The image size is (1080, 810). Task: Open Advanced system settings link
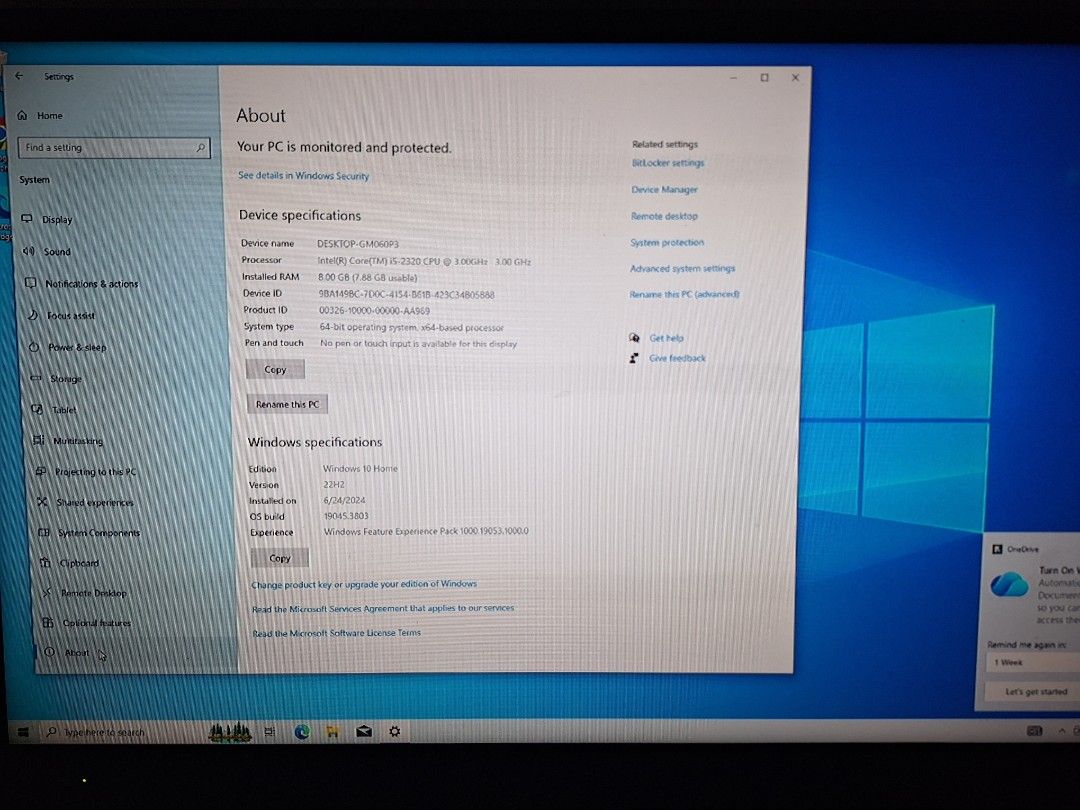pyautogui.click(x=683, y=269)
